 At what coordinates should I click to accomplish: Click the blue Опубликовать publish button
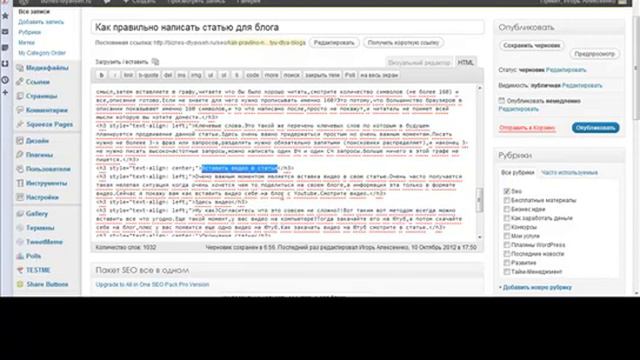point(595,128)
